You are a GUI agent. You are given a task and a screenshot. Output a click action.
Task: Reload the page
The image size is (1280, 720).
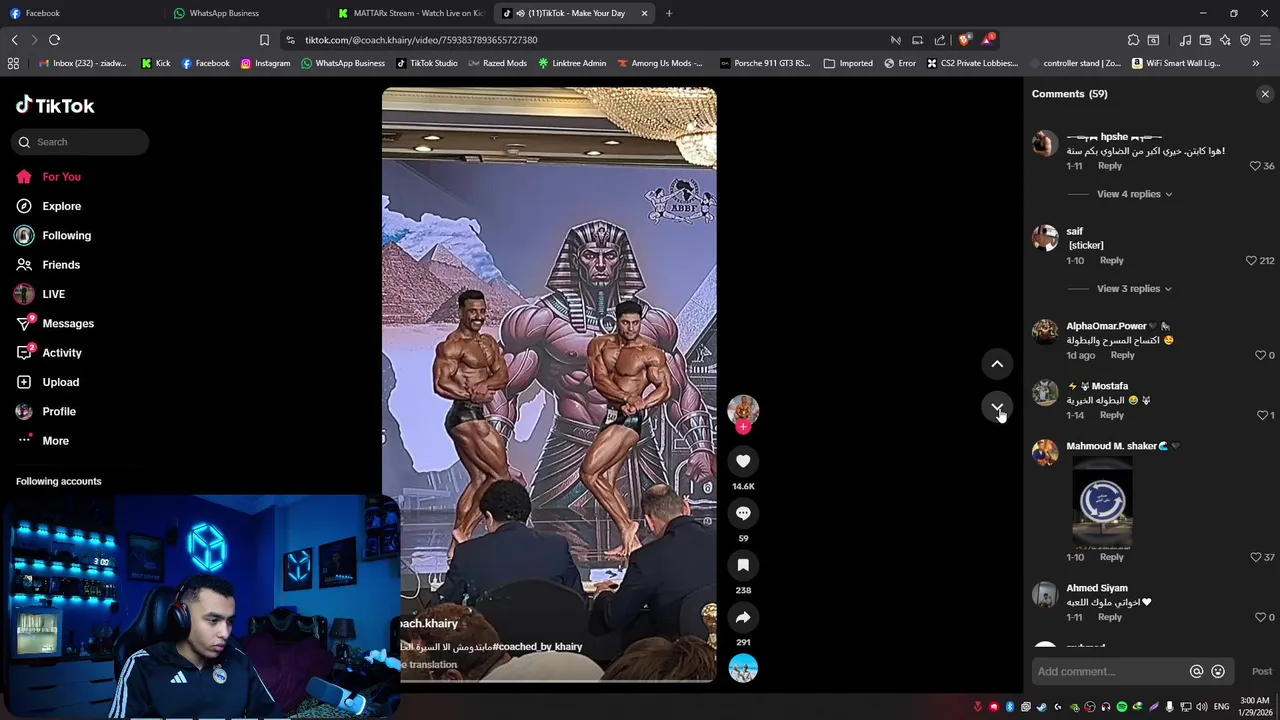click(54, 40)
